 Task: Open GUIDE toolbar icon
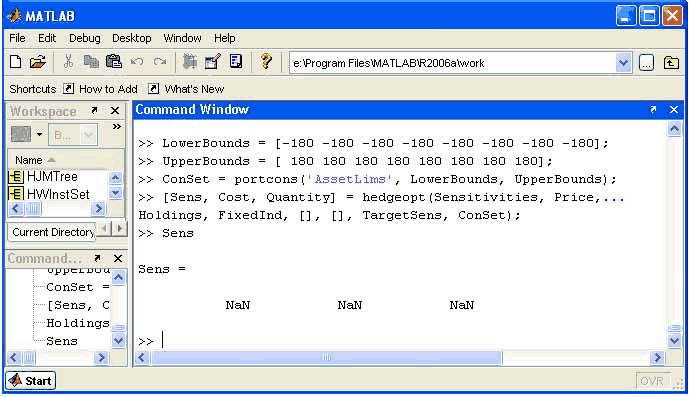tap(213, 62)
